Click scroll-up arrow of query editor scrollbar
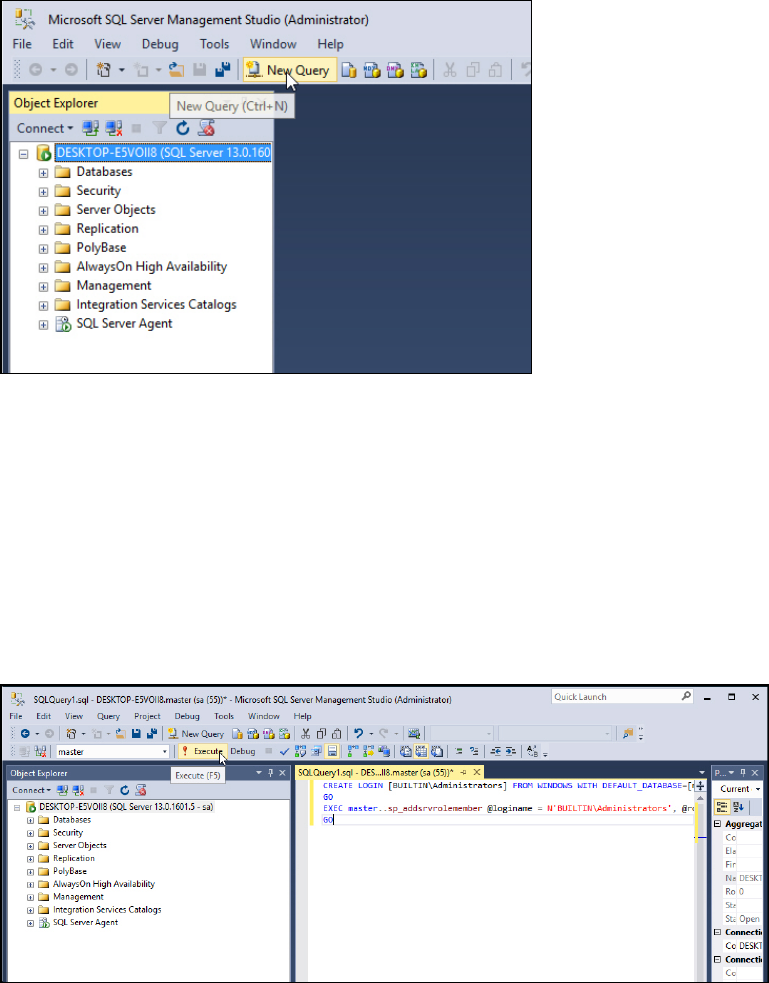This screenshot has width=769, height=983. click(x=700, y=797)
